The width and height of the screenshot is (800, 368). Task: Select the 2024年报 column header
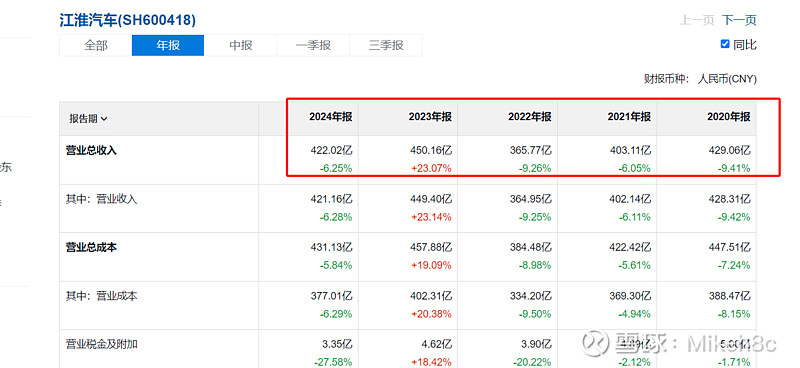click(330, 117)
